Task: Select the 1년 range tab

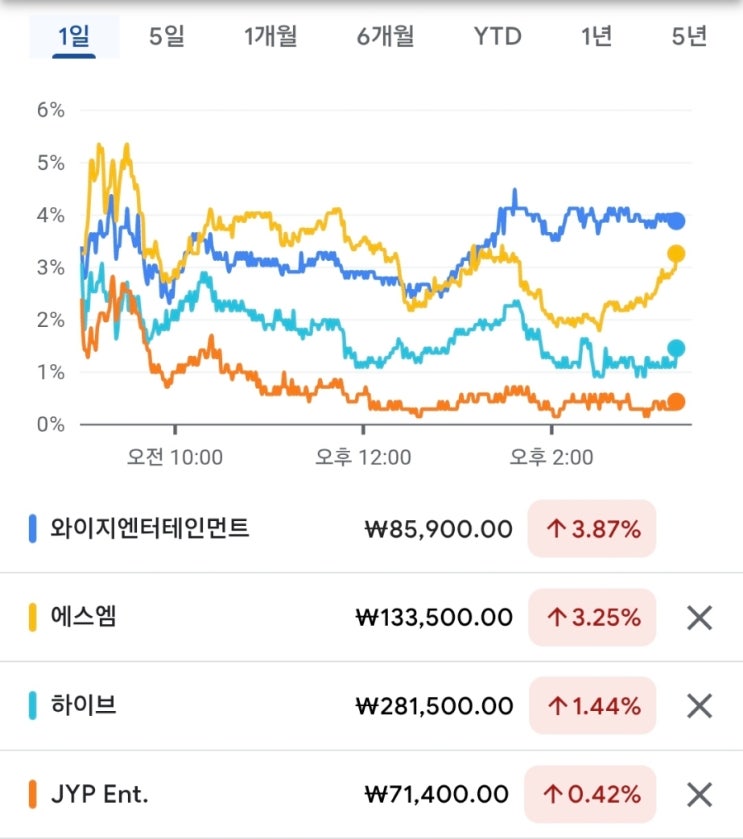Action: click(x=596, y=37)
